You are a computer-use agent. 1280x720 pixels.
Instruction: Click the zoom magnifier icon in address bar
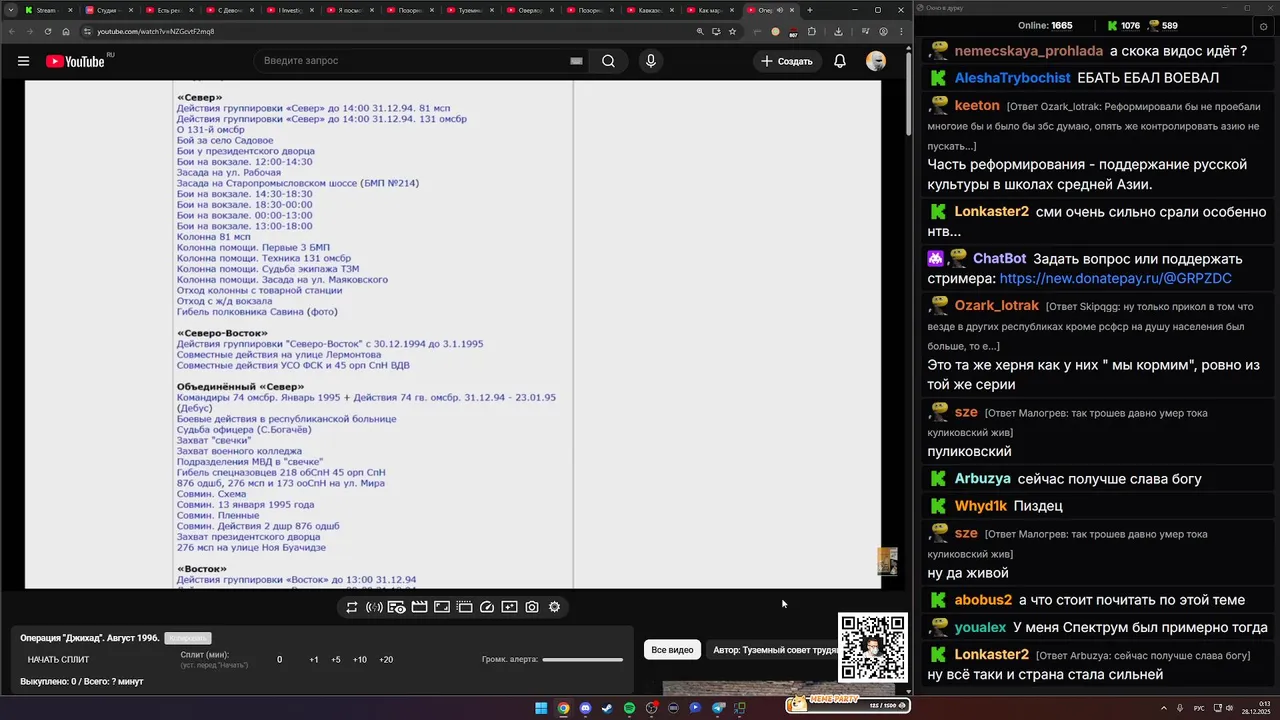pyautogui.click(x=700, y=31)
